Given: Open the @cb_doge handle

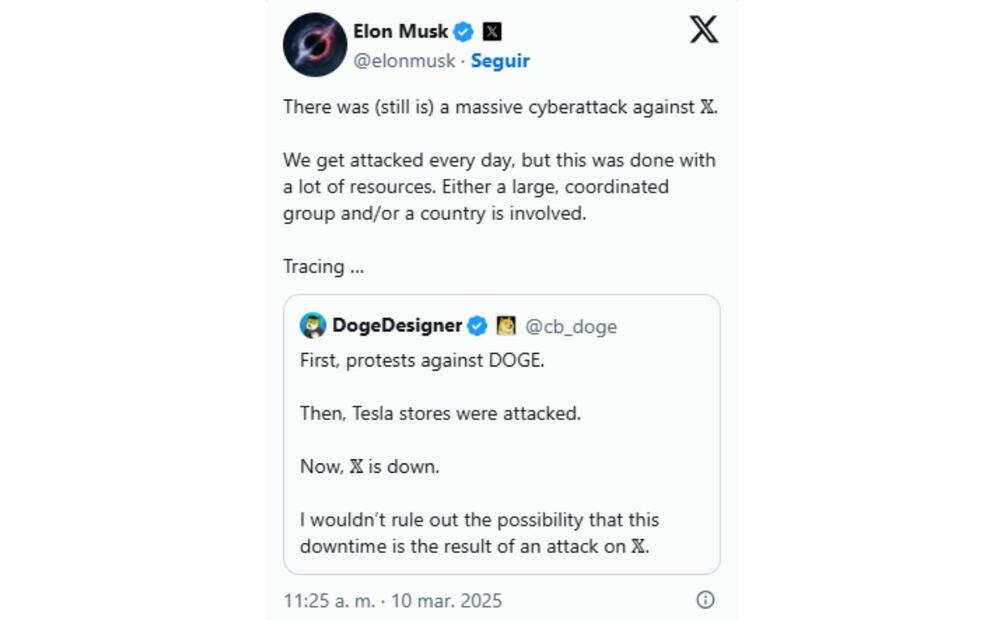Looking at the screenshot, I should (x=571, y=326).
